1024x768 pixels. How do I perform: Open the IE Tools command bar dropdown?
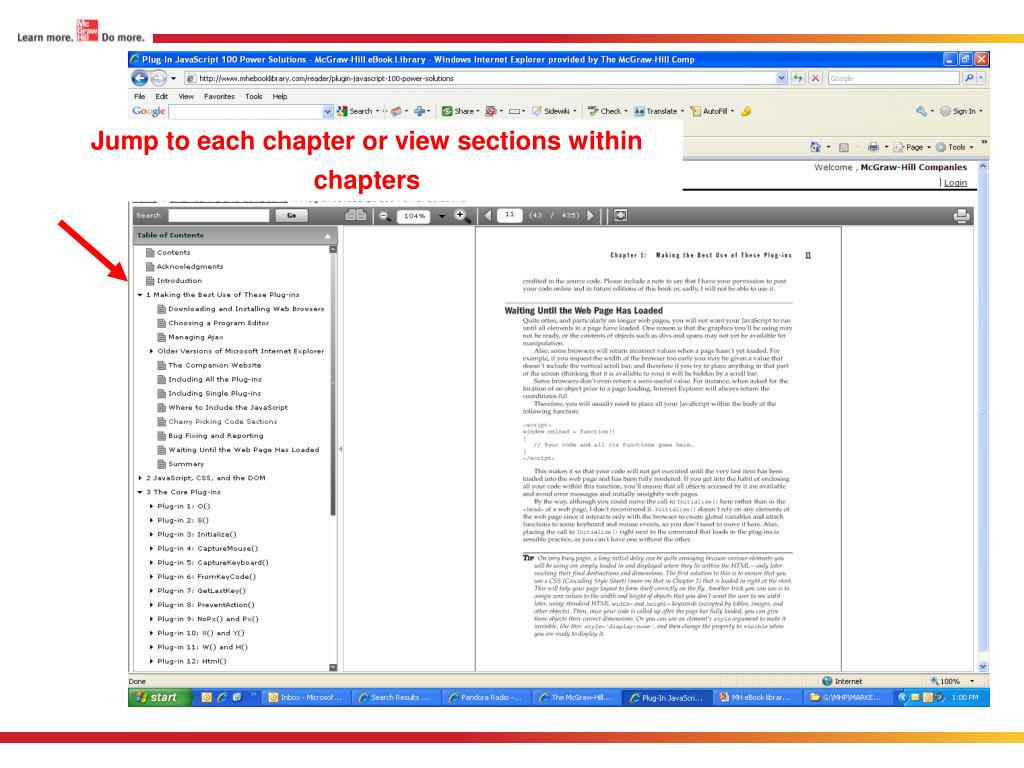[954, 148]
